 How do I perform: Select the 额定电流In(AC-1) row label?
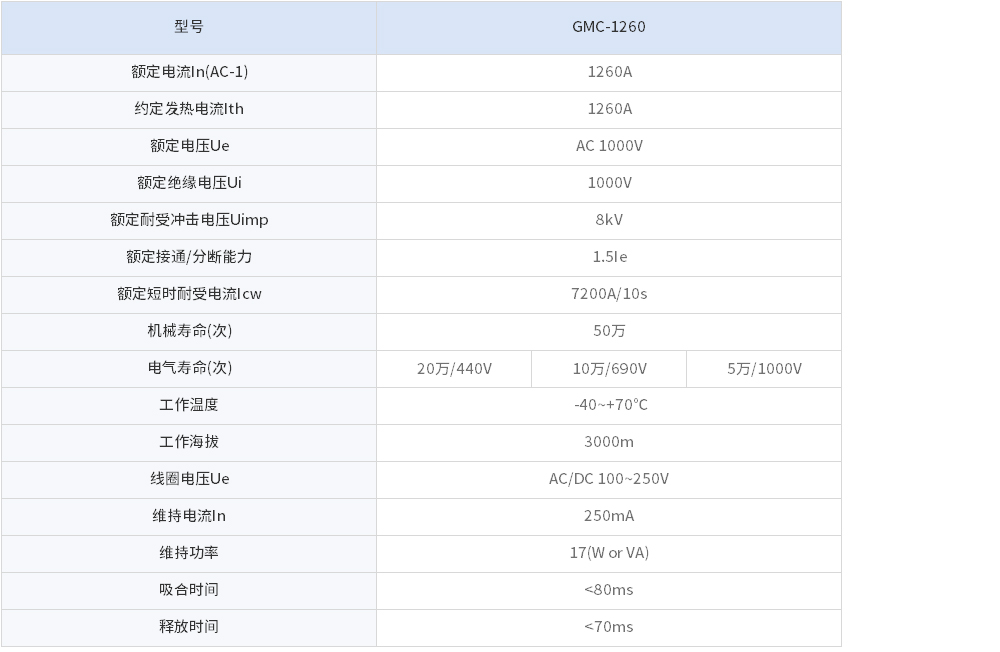pyautogui.click(x=189, y=72)
